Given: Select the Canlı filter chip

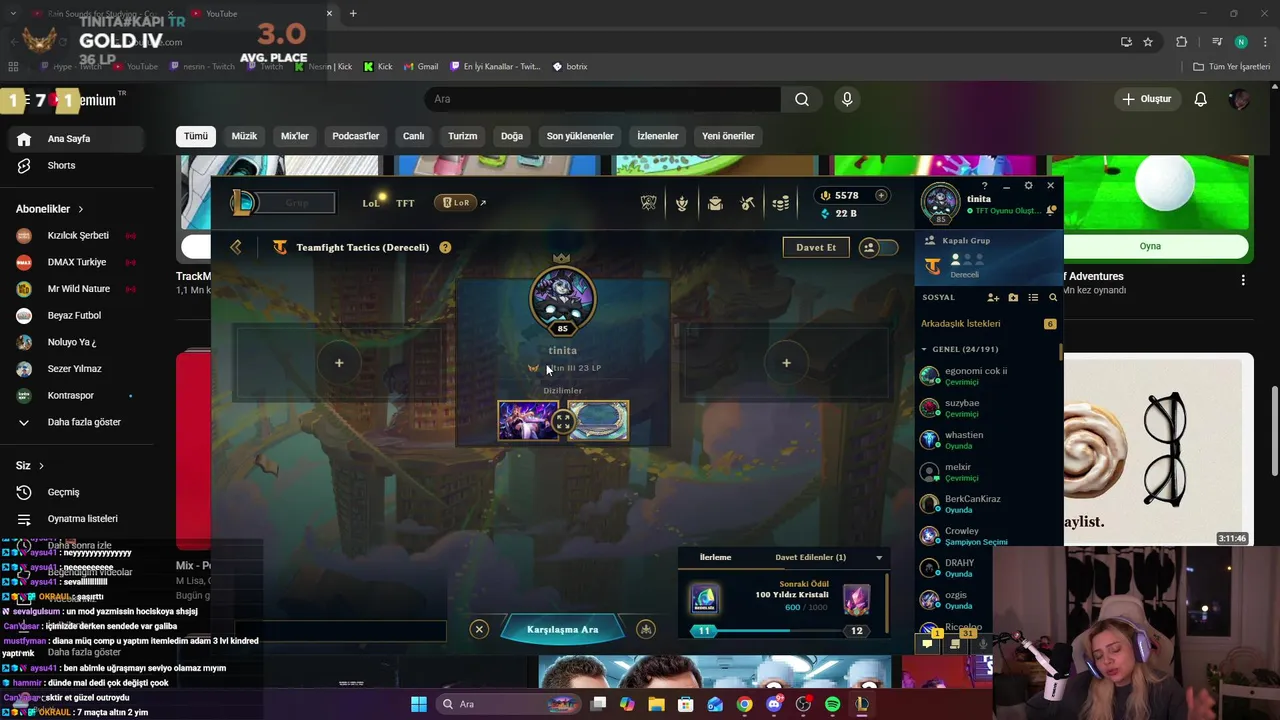Looking at the screenshot, I should [x=413, y=136].
